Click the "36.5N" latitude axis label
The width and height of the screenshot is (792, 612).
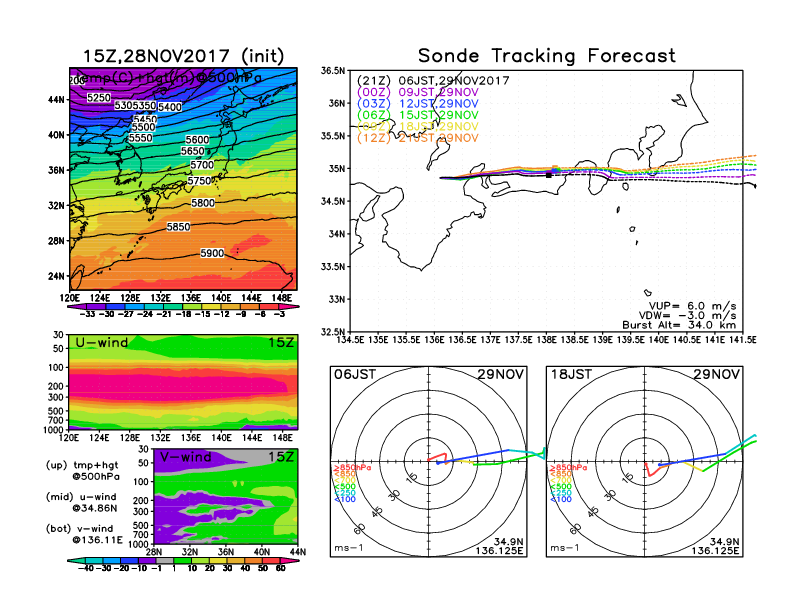[333, 71]
